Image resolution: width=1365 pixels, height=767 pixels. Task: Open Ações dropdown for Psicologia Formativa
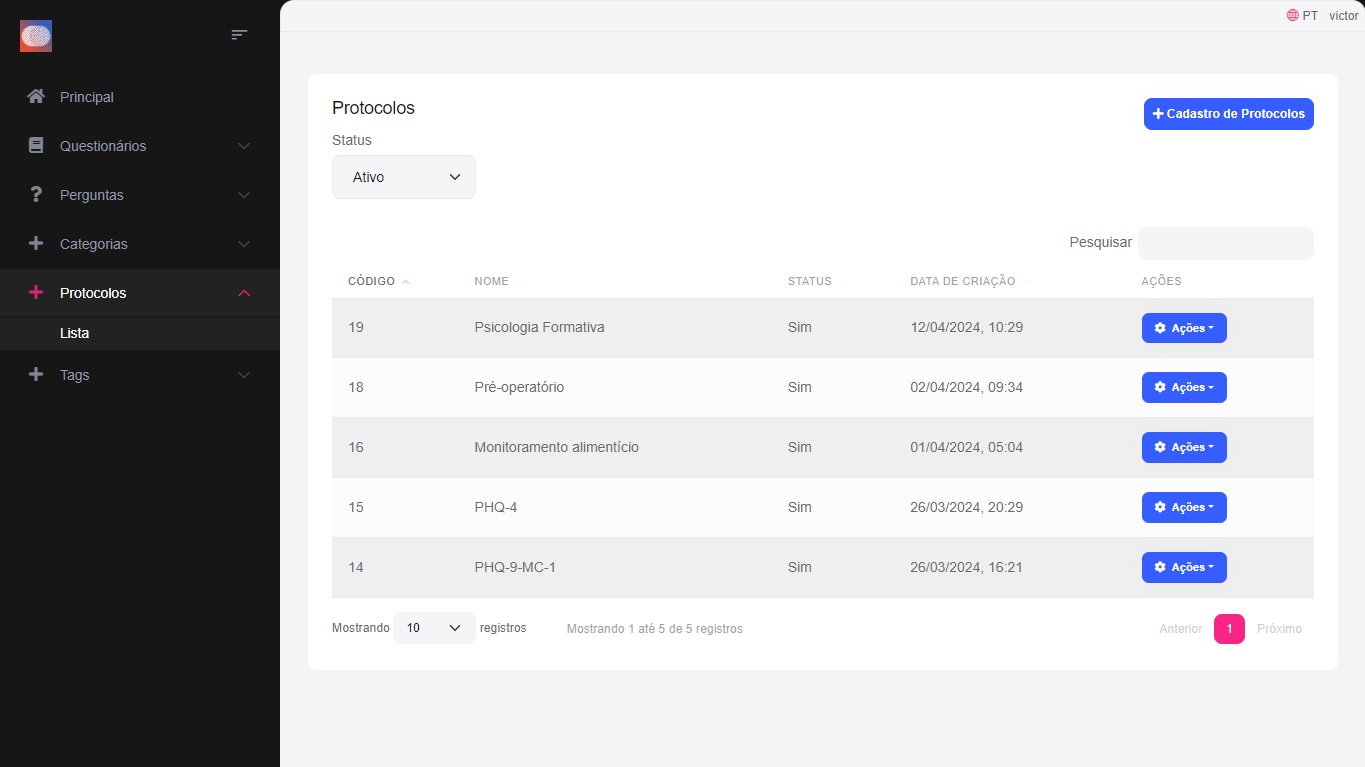coord(1184,328)
